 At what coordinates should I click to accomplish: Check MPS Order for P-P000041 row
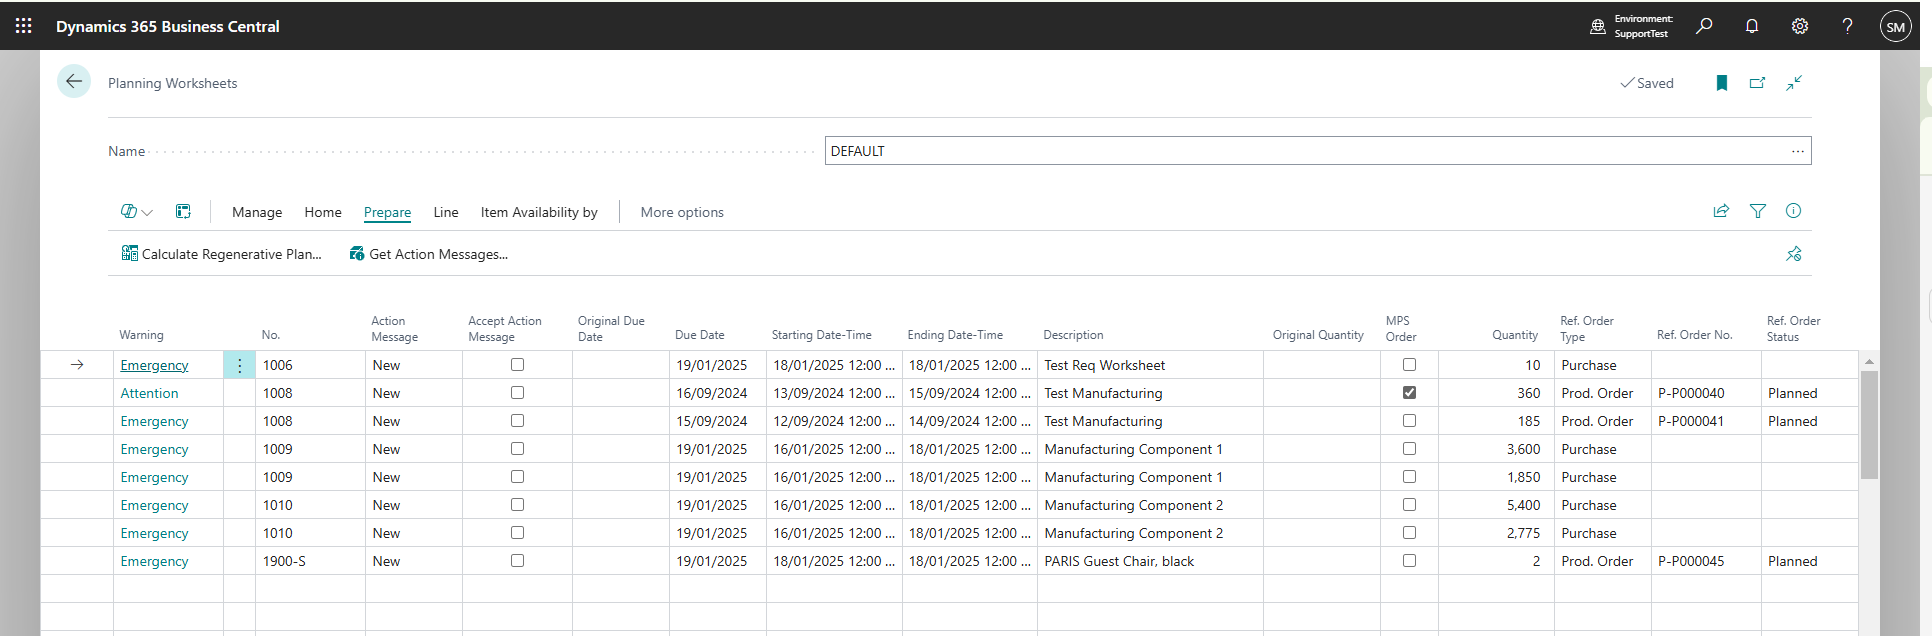coord(1409,421)
